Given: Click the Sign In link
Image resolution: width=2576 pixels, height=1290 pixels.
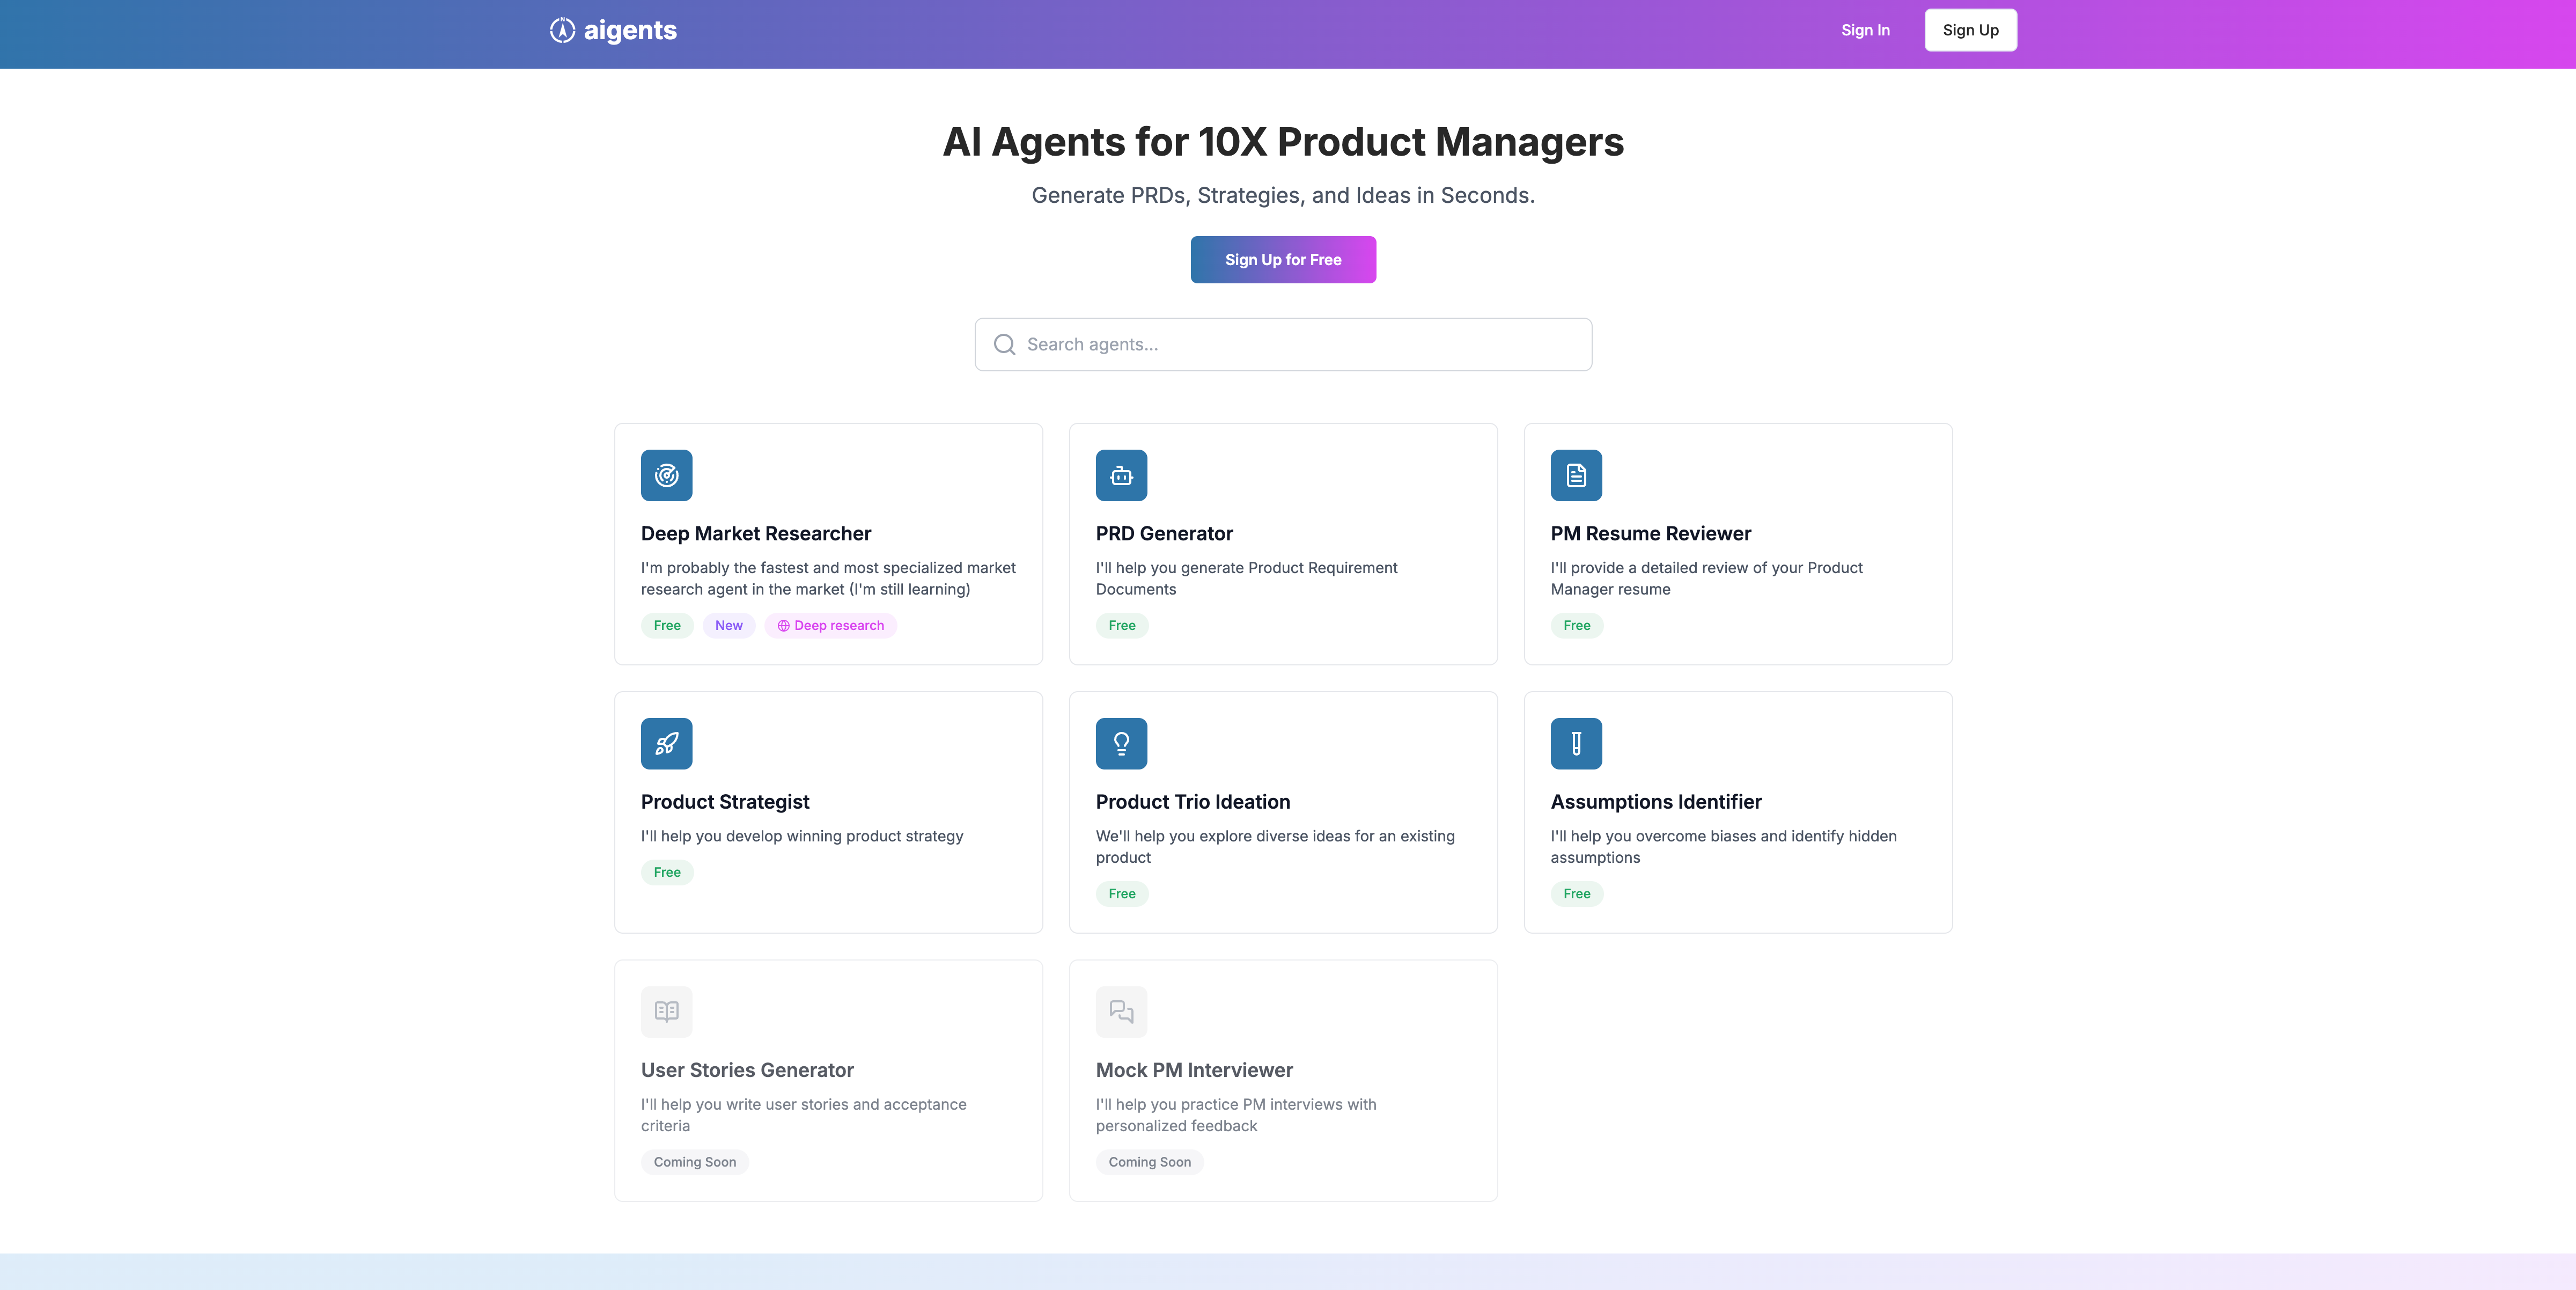Looking at the screenshot, I should (x=1865, y=30).
